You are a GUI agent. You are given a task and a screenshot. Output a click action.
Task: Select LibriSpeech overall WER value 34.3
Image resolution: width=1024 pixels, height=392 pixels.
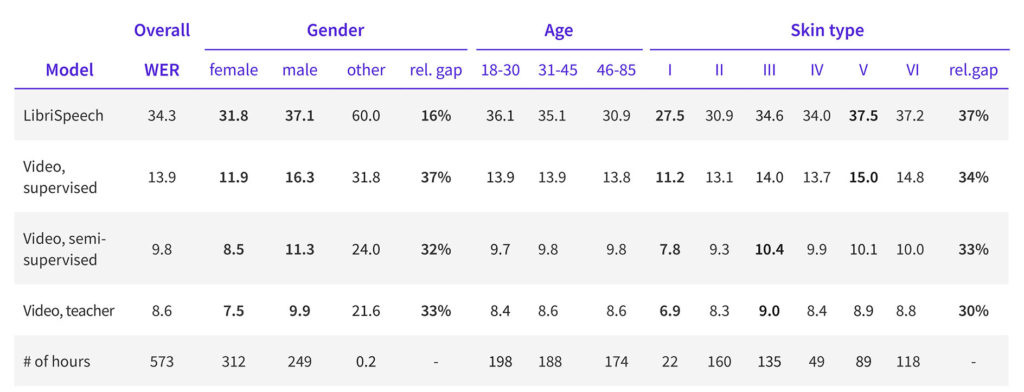pyautogui.click(x=161, y=116)
